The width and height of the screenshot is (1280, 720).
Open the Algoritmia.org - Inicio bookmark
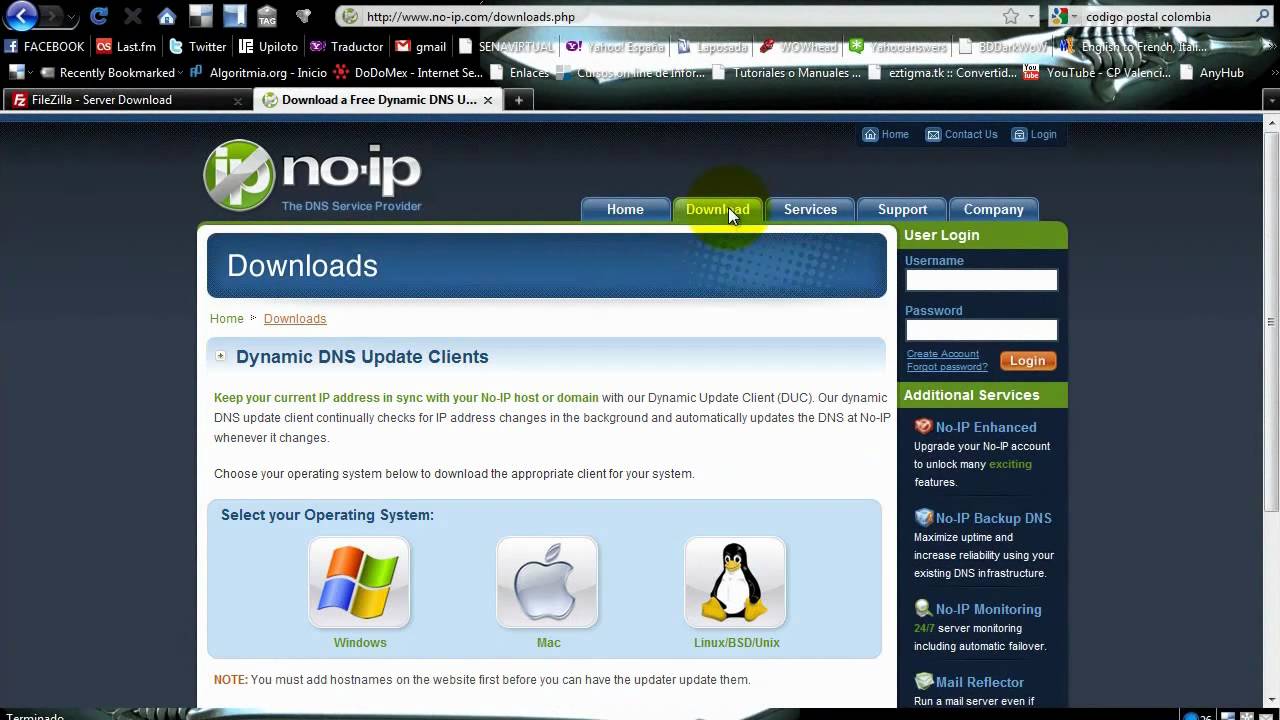coord(258,72)
